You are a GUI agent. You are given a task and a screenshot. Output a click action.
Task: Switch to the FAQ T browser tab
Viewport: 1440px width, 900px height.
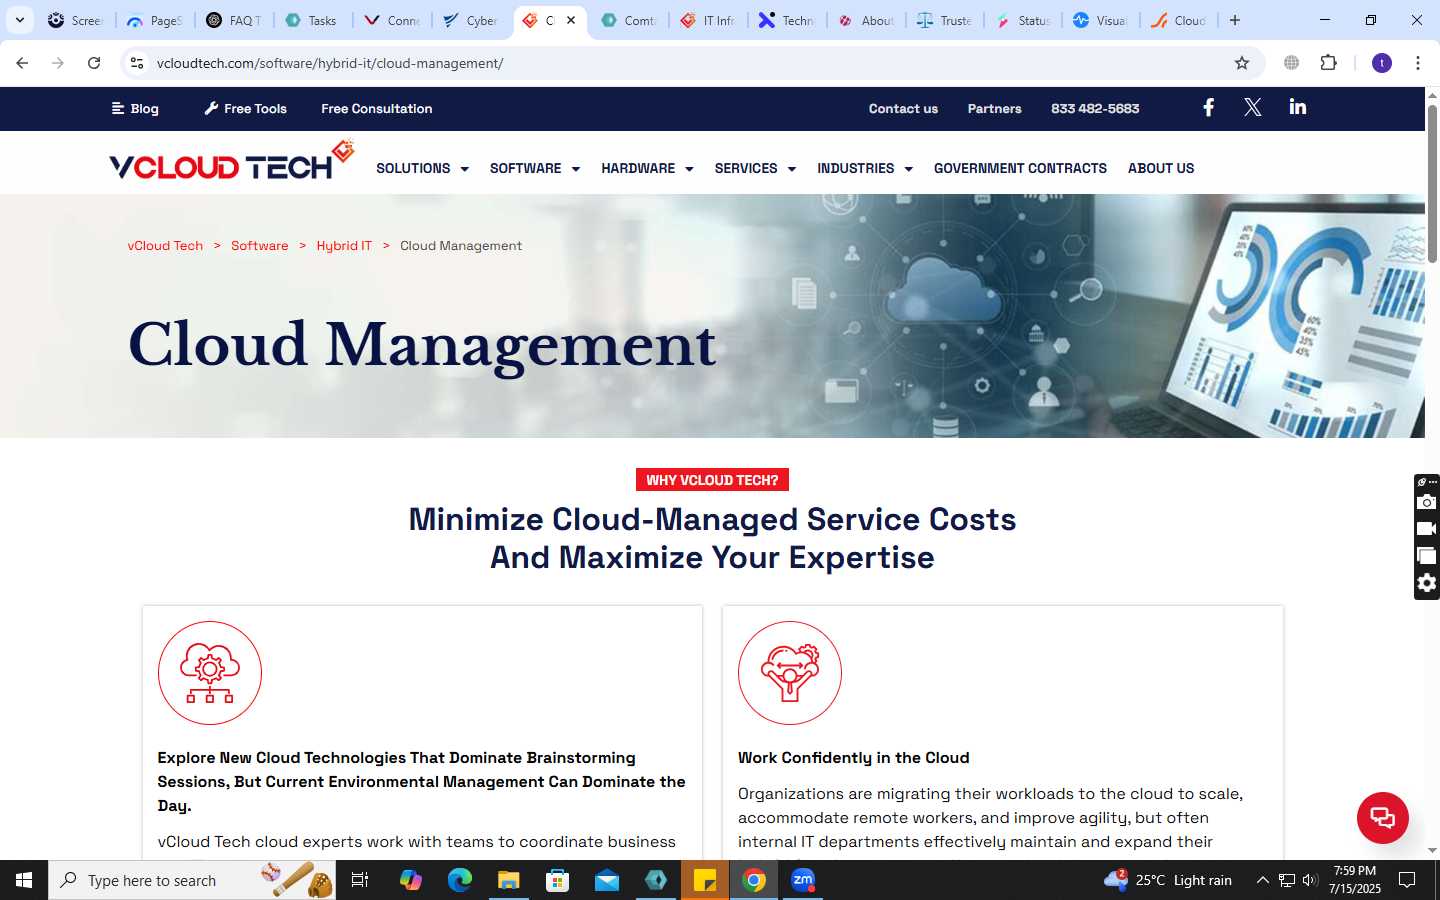[233, 20]
